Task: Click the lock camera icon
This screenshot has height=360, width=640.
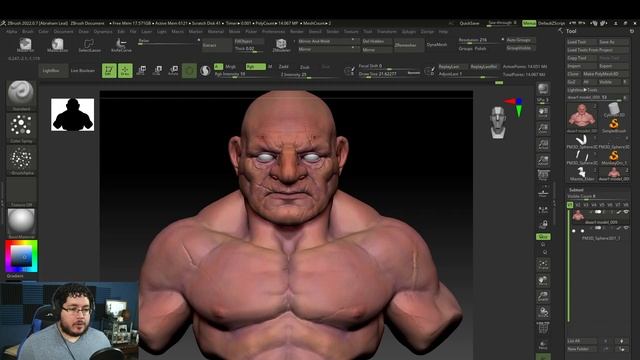Action: point(543,224)
